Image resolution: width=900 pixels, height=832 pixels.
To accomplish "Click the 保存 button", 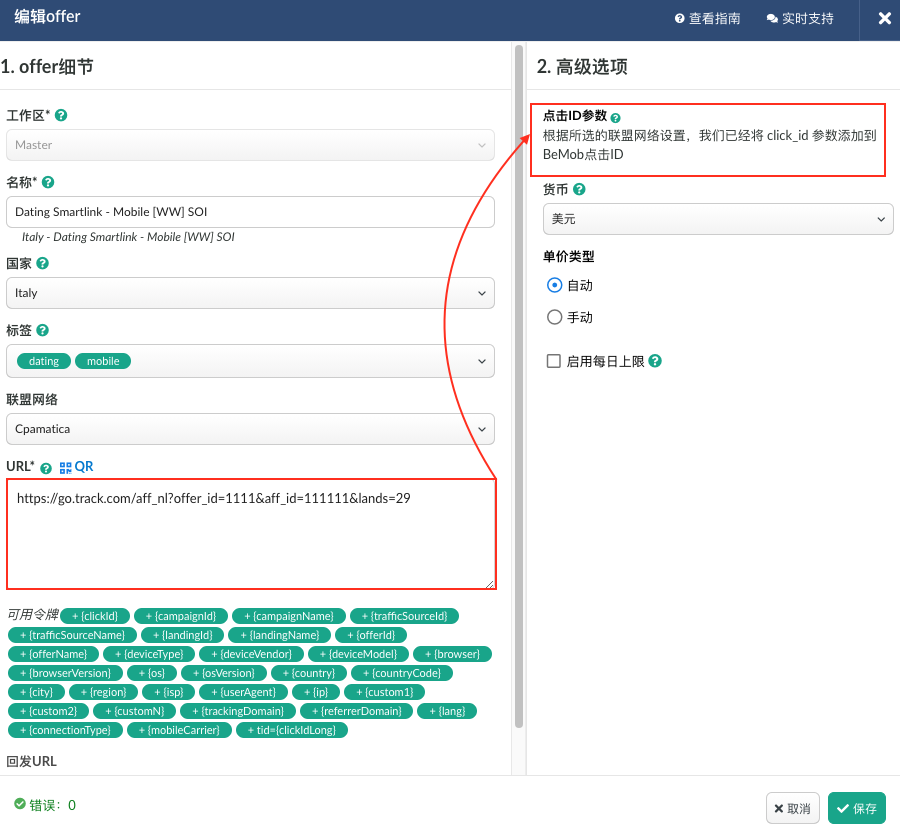I will (857, 808).
